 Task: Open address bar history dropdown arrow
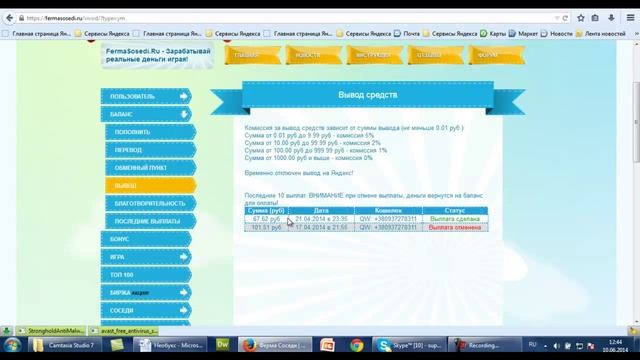click(x=557, y=18)
